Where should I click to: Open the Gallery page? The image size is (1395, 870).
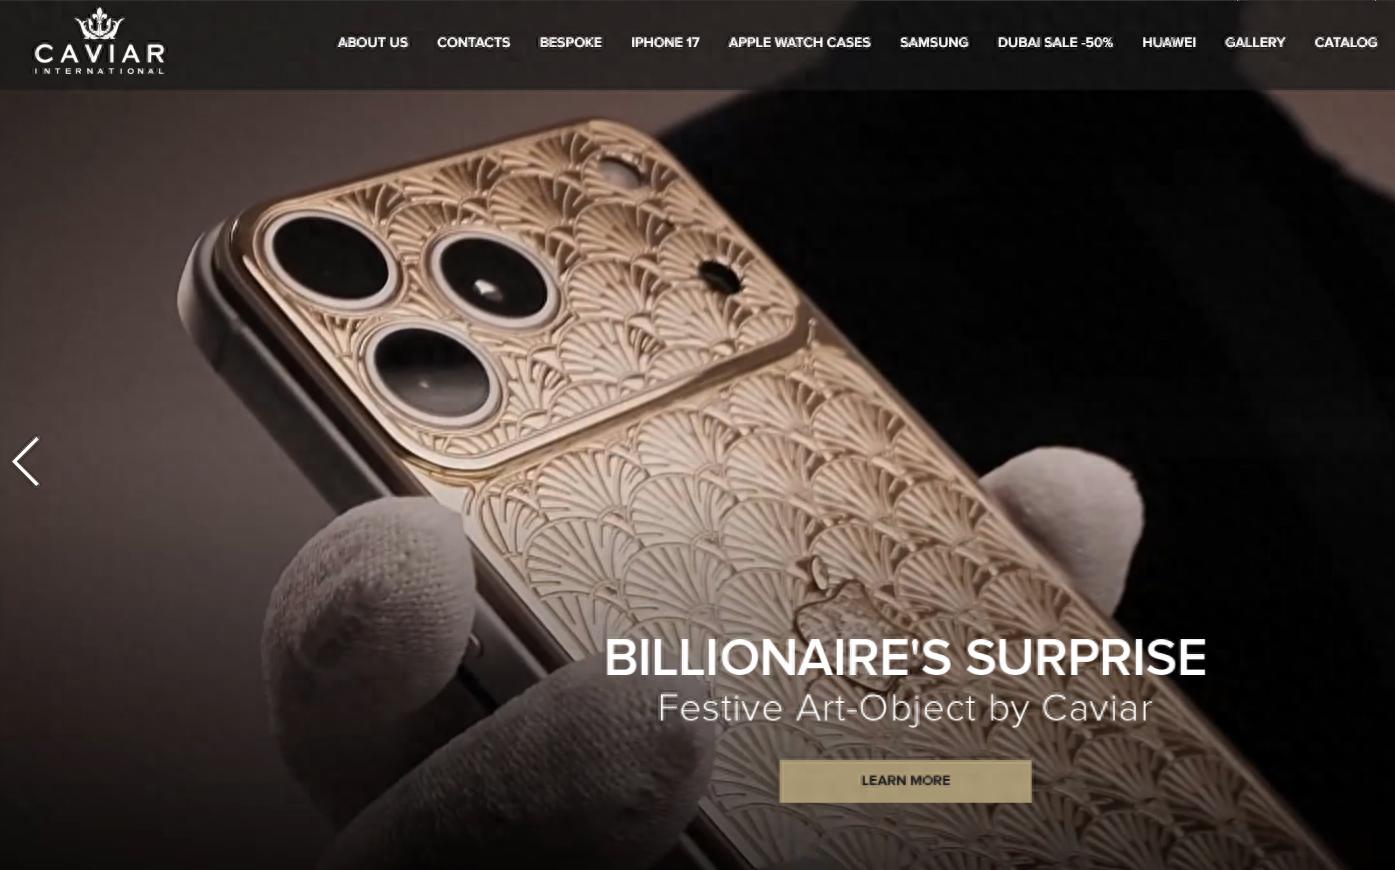tap(1255, 42)
